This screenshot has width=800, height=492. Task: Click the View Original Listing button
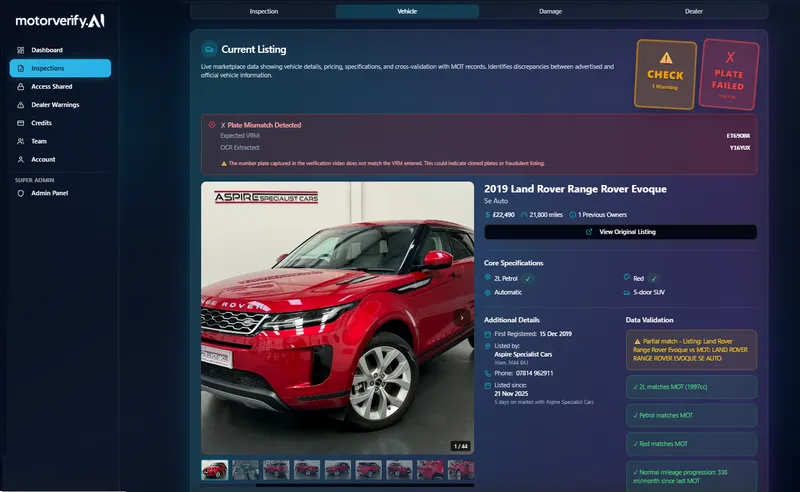(620, 232)
